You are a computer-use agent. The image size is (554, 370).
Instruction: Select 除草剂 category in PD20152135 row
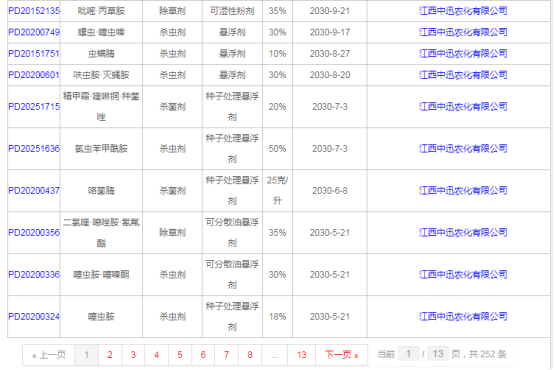(x=172, y=11)
